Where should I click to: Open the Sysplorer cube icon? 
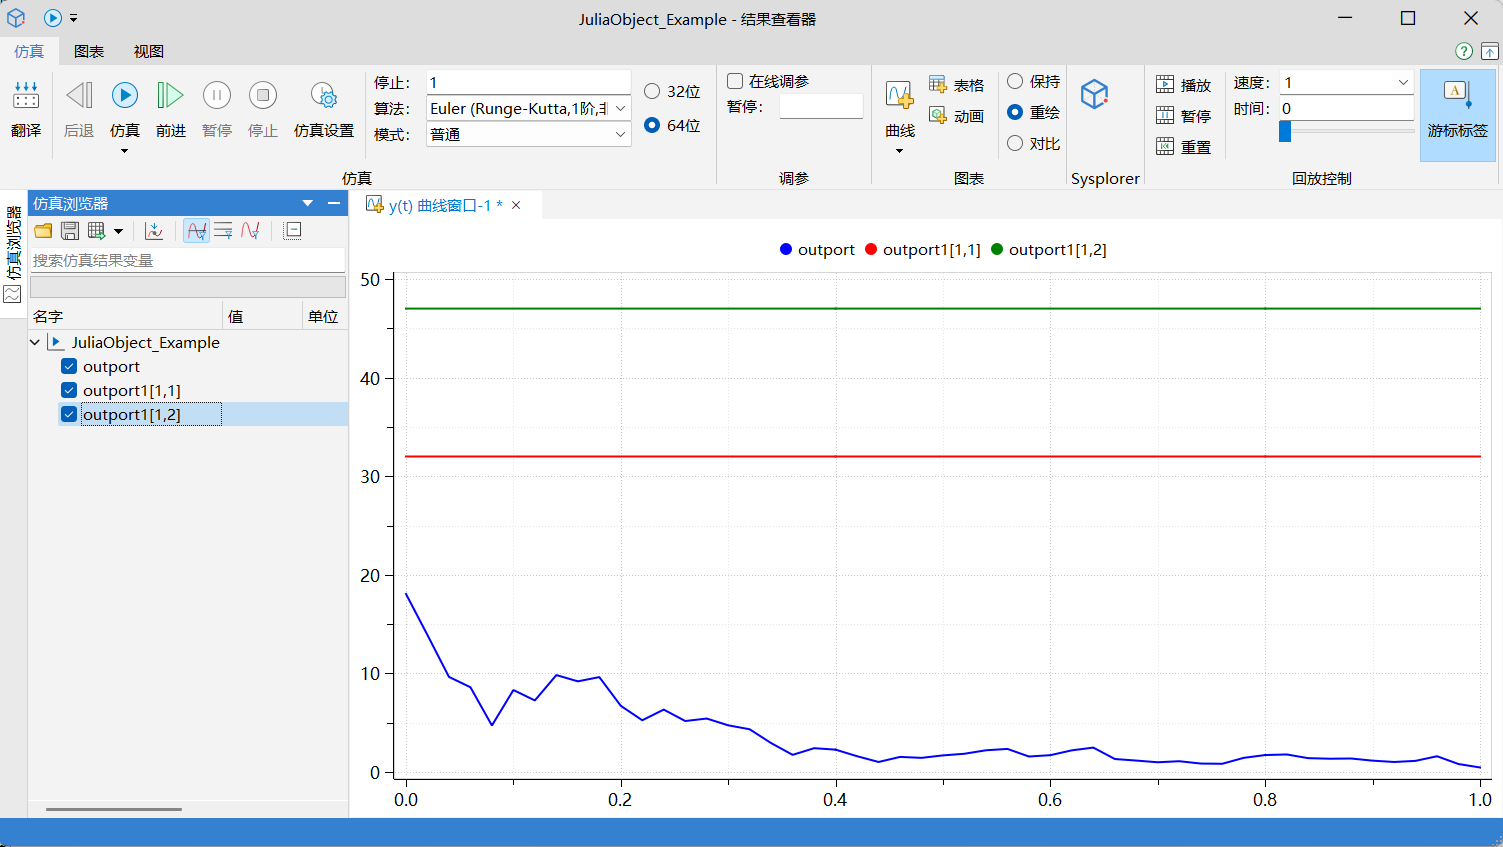coord(1095,95)
